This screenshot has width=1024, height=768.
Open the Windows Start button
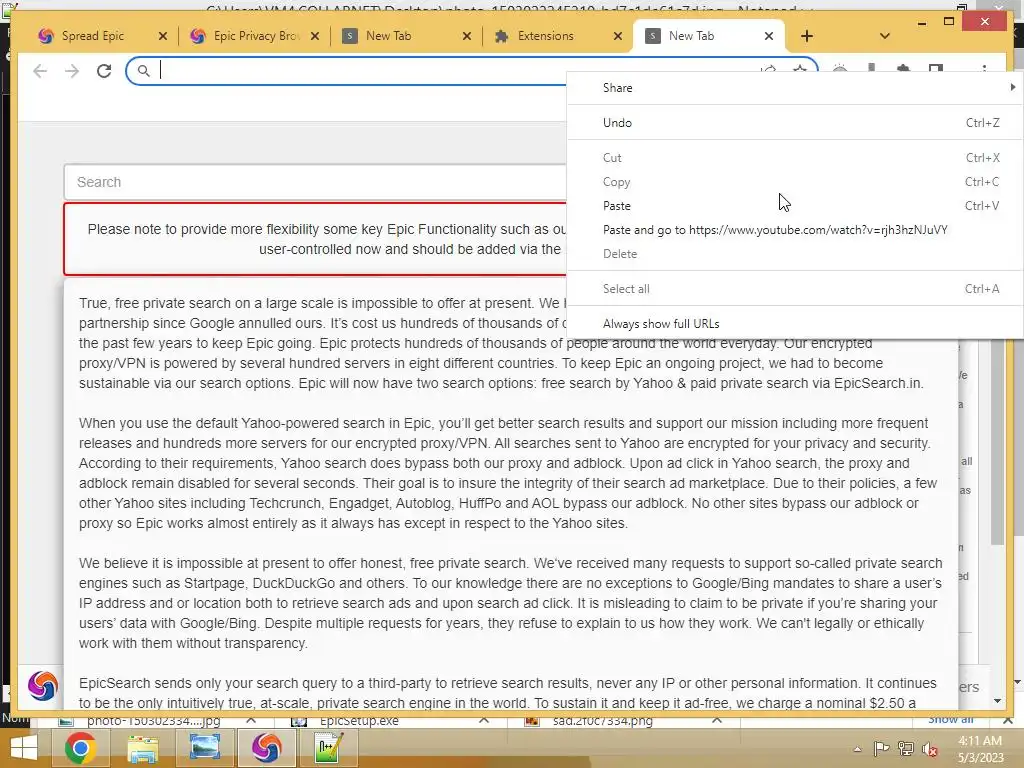point(24,748)
